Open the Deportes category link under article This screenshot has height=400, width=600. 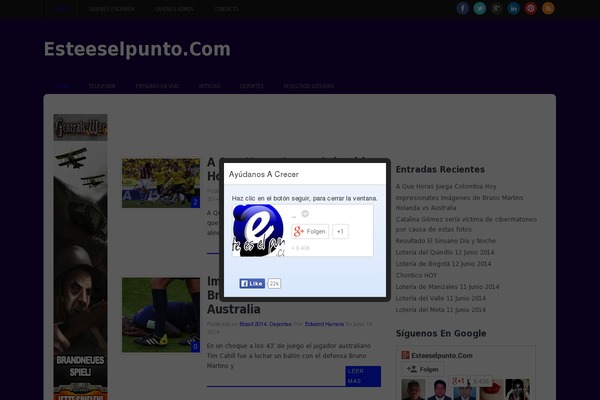pyautogui.click(x=280, y=324)
